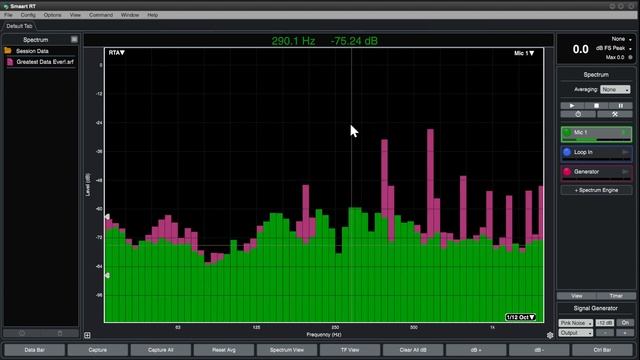
Task: Open the Options menu
Action: point(52,15)
